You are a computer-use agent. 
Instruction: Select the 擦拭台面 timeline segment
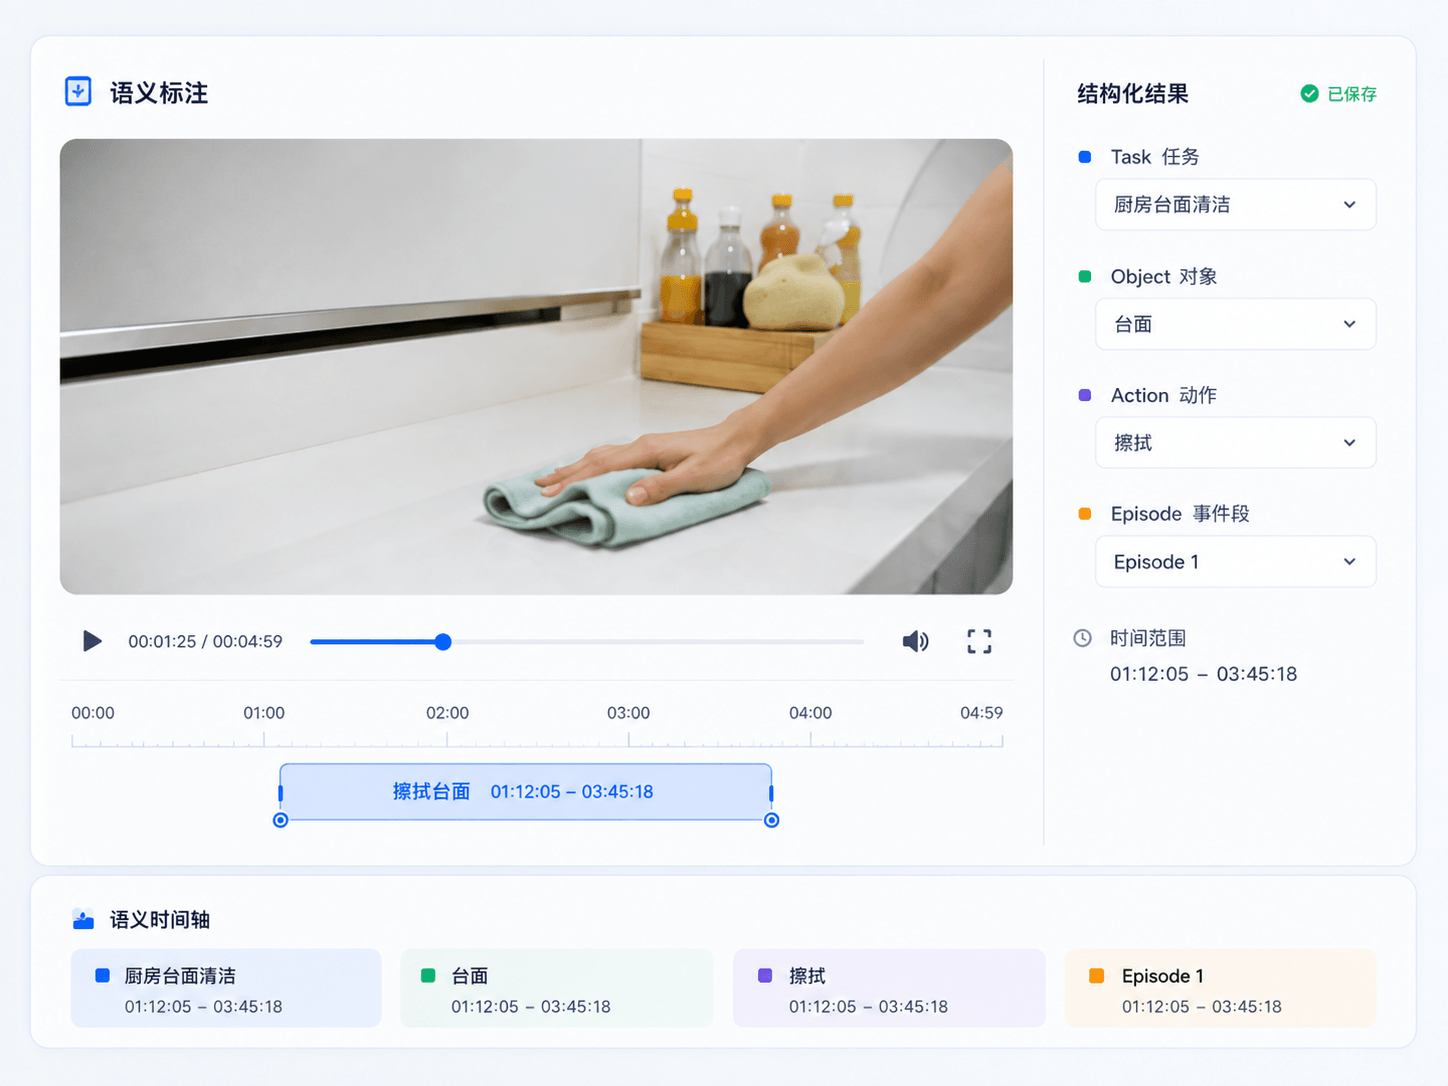(526, 792)
